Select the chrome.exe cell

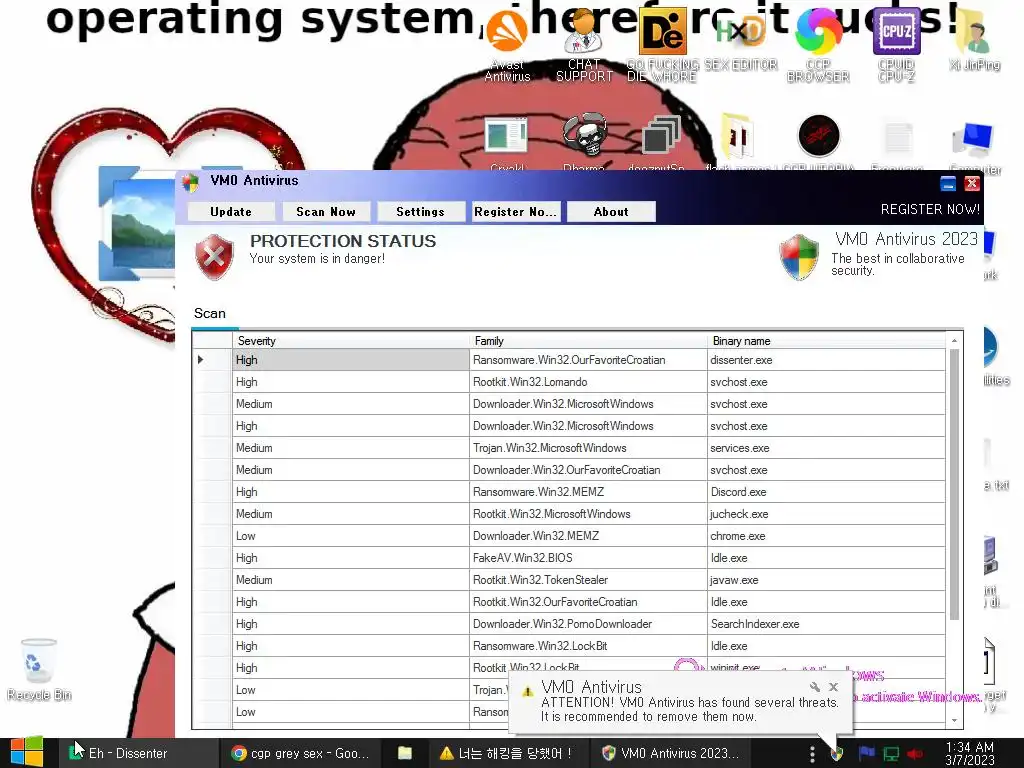(x=827, y=536)
